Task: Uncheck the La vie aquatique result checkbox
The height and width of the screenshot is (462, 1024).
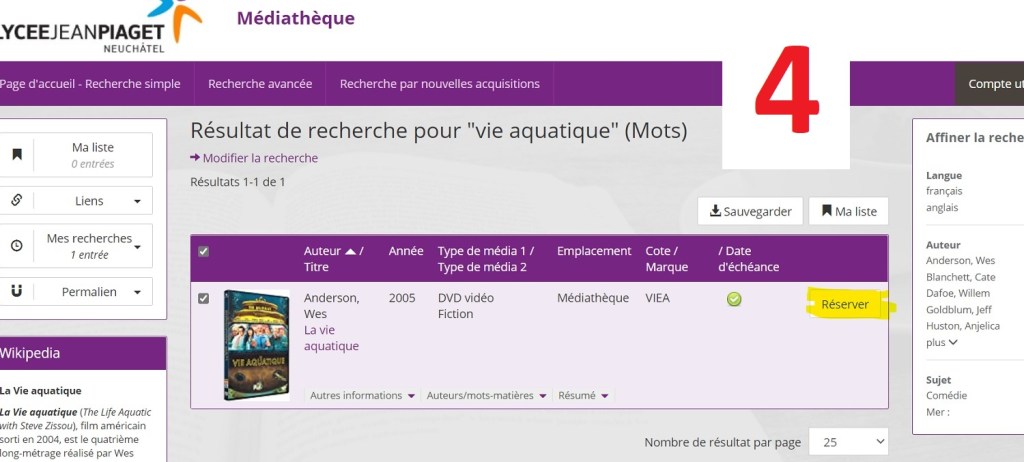Action: [204, 299]
